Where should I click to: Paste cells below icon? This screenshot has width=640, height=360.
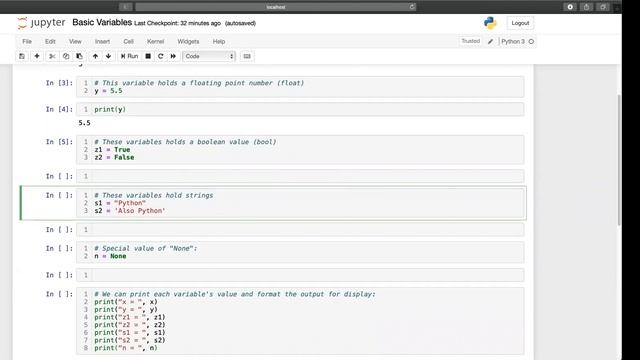80,56
